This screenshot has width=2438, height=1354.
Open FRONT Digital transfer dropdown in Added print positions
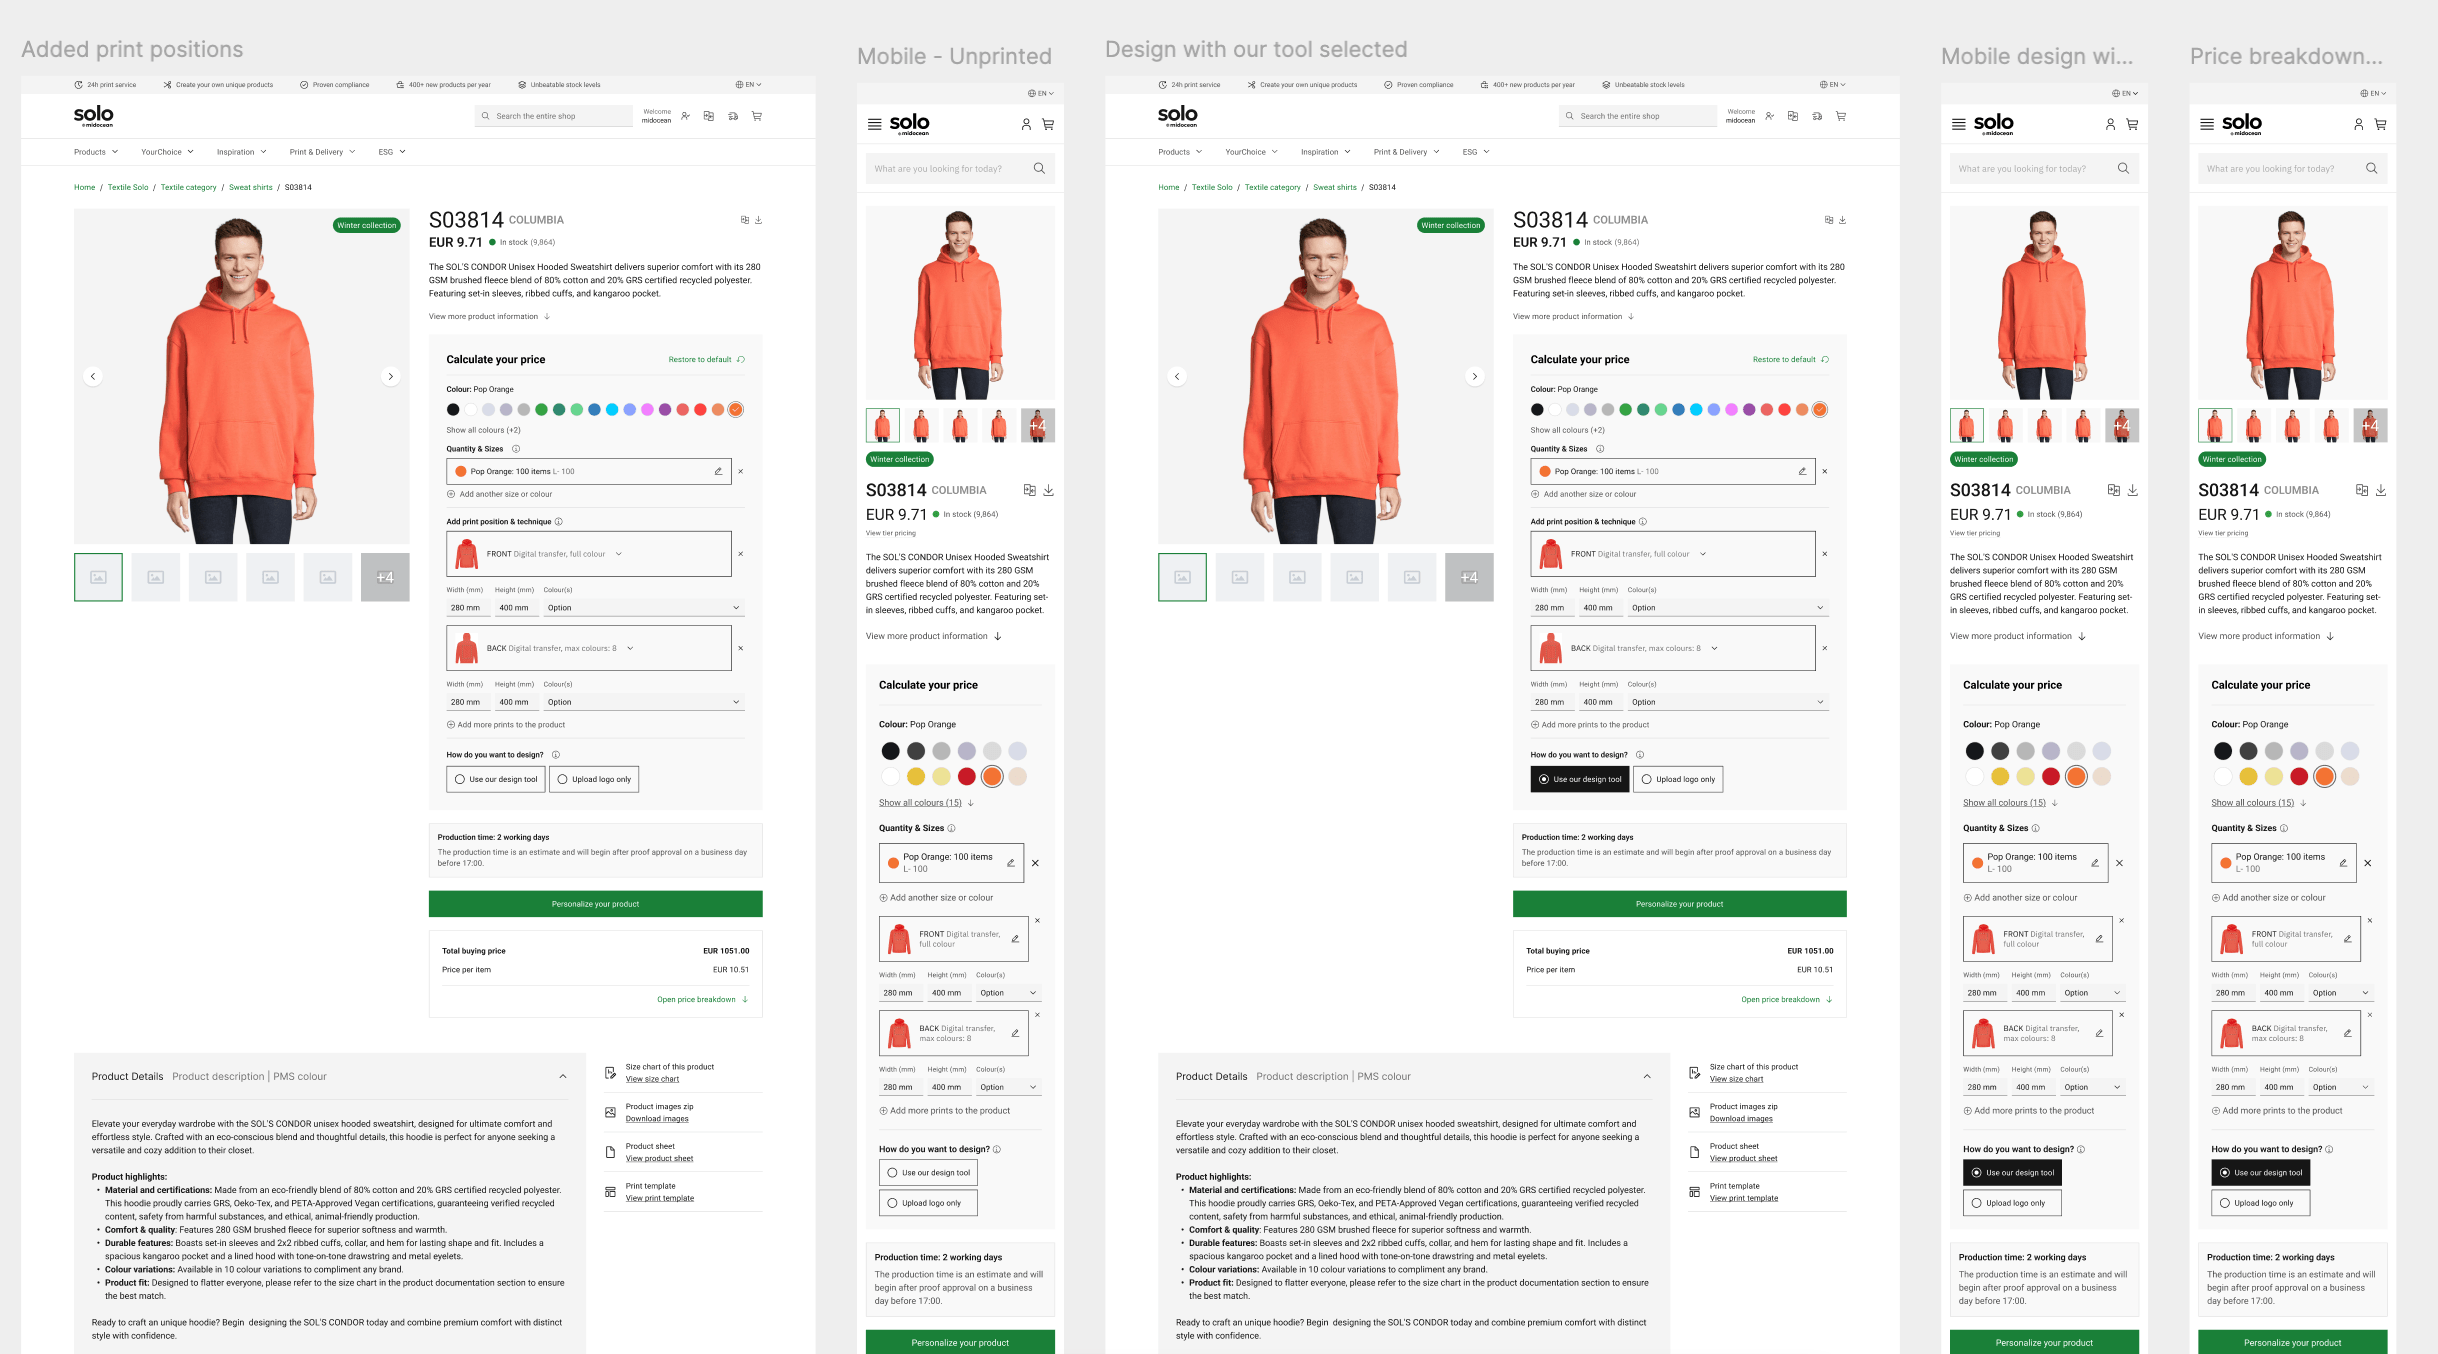point(619,554)
